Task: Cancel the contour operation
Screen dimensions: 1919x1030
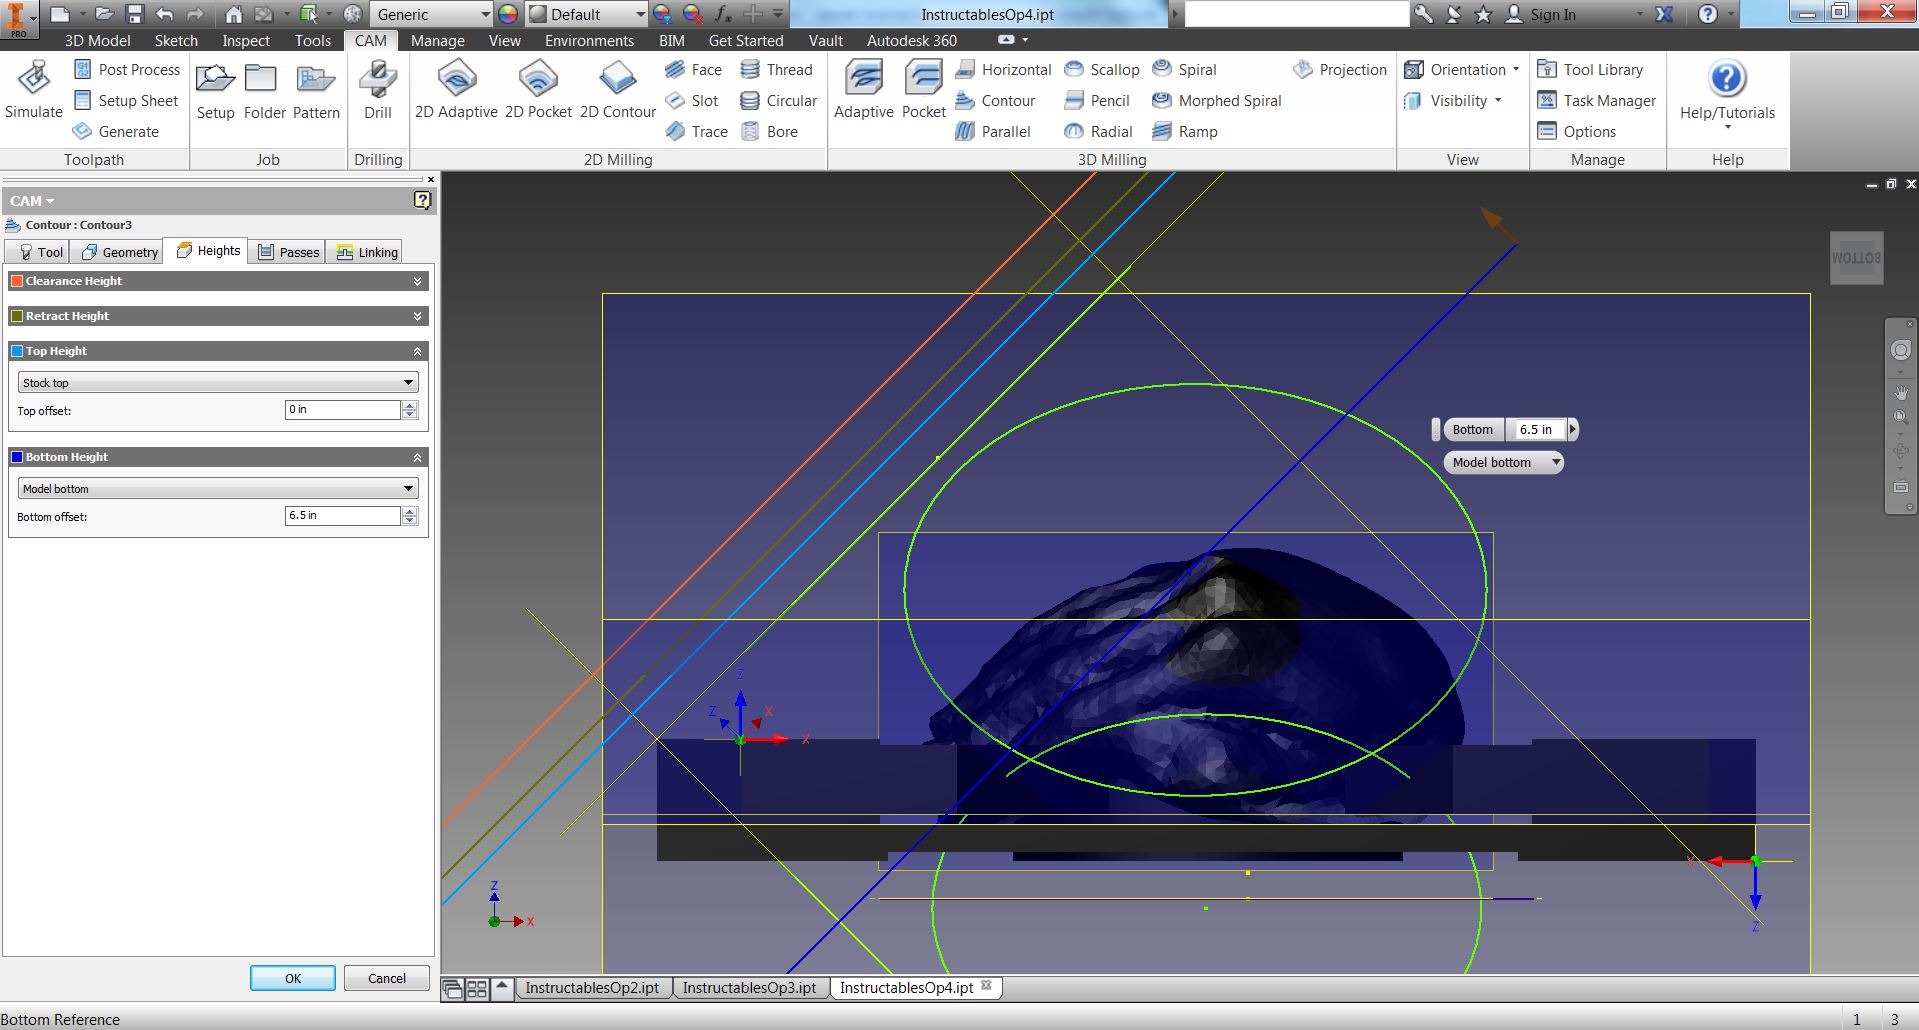Action: pyautogui.click(x=387, y=979)
